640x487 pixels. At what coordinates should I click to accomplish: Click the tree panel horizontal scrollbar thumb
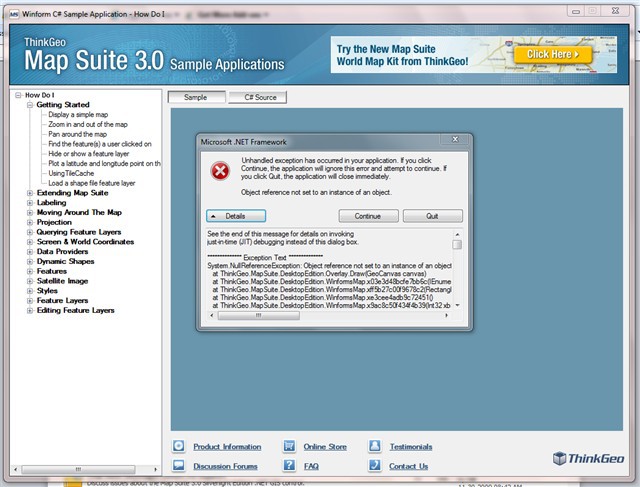point(78,469)
